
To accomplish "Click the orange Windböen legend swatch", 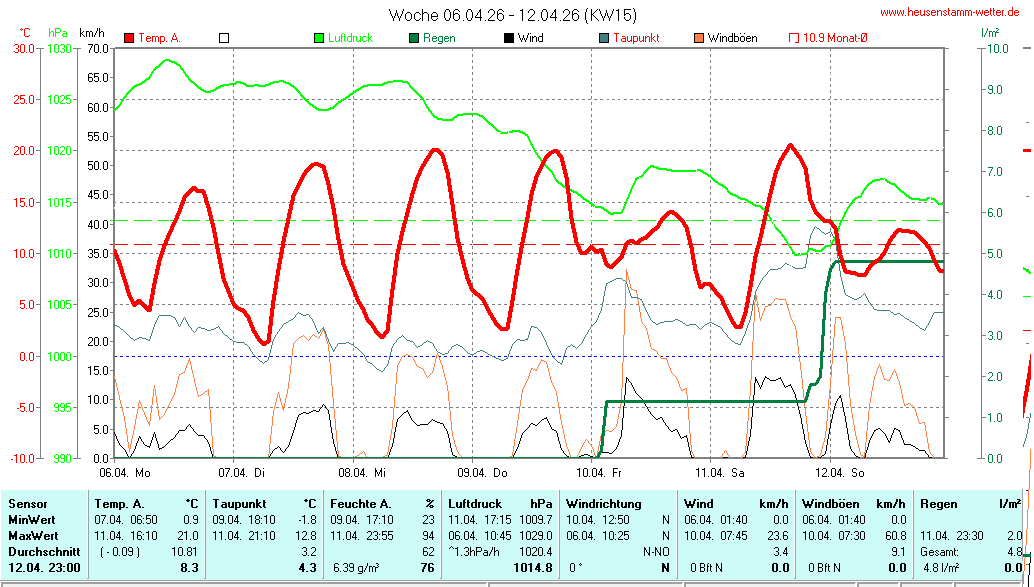I will [699, 38].
